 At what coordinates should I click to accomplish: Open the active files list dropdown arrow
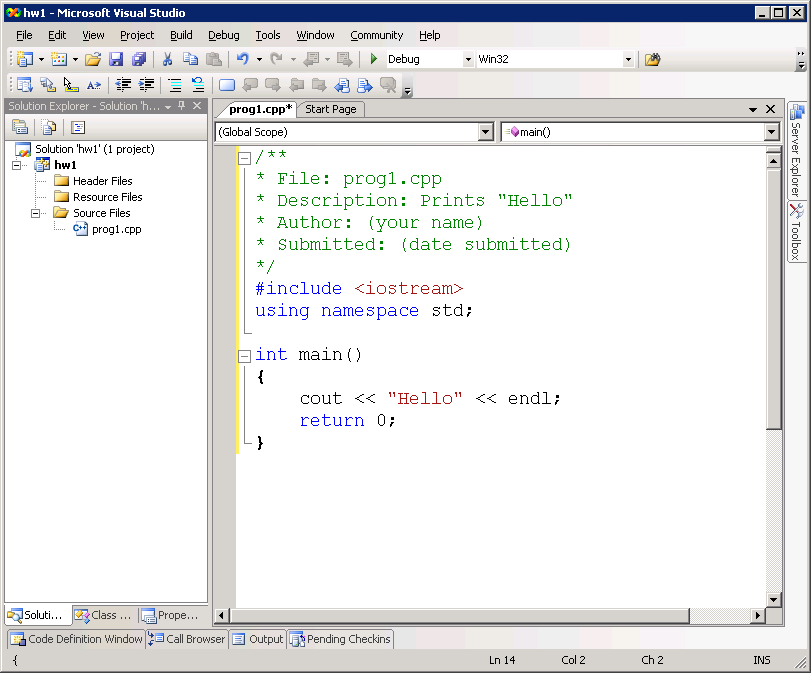click(753, 109)
